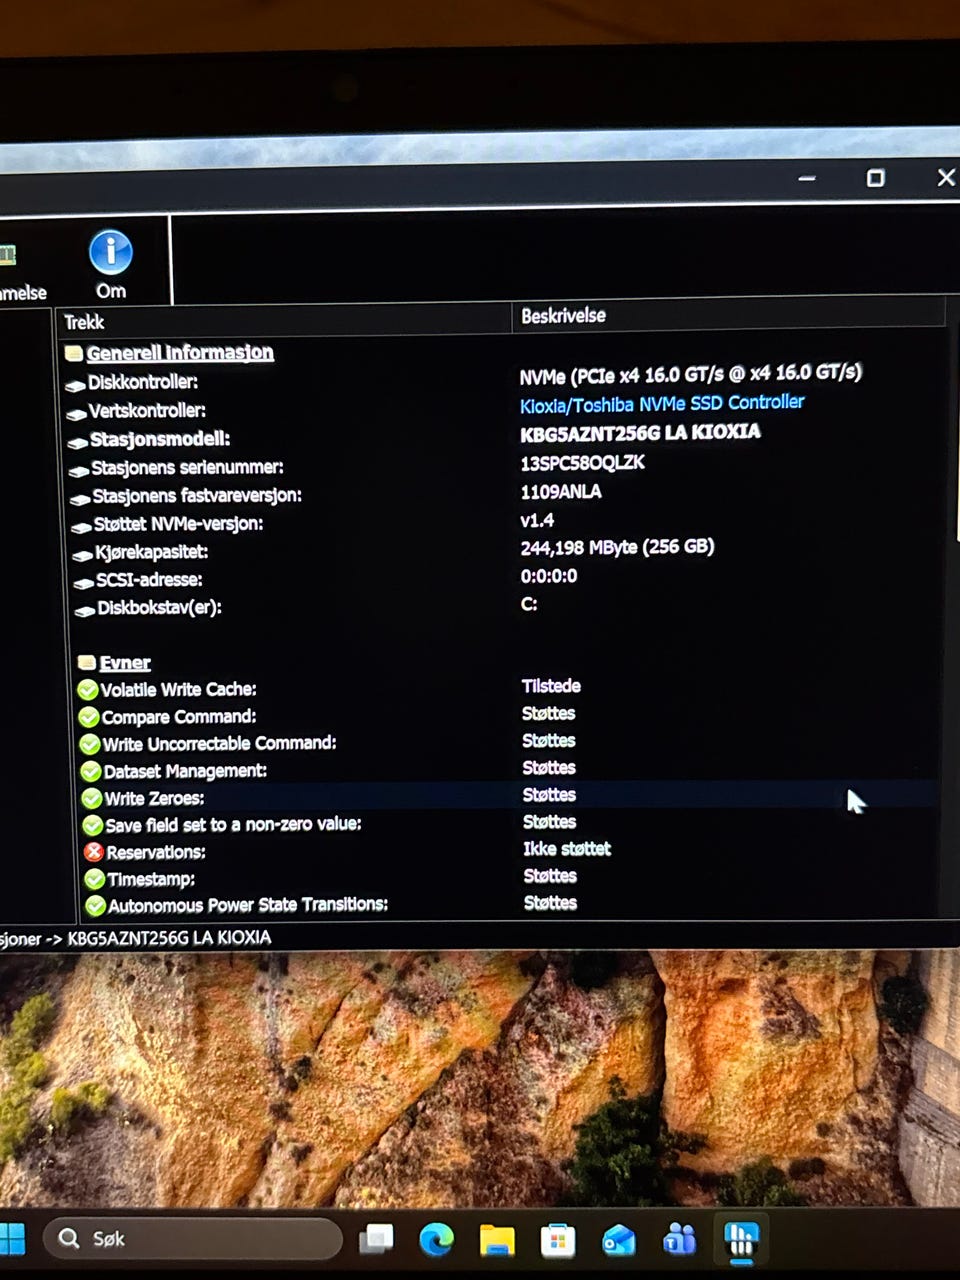Select the Generell informasjon heading
The width and height of the screenshot is (960, 1280).
180,353
